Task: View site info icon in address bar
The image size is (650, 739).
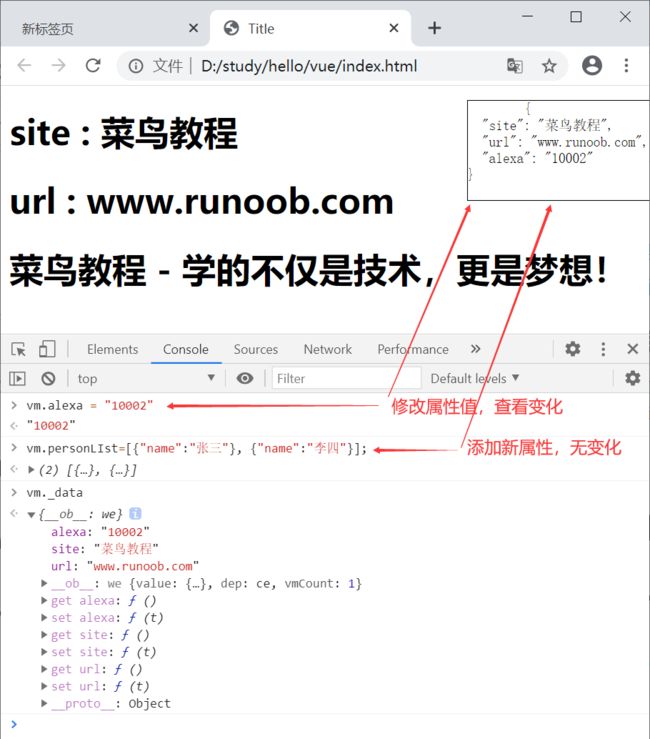Action: (x=136, y=66)
